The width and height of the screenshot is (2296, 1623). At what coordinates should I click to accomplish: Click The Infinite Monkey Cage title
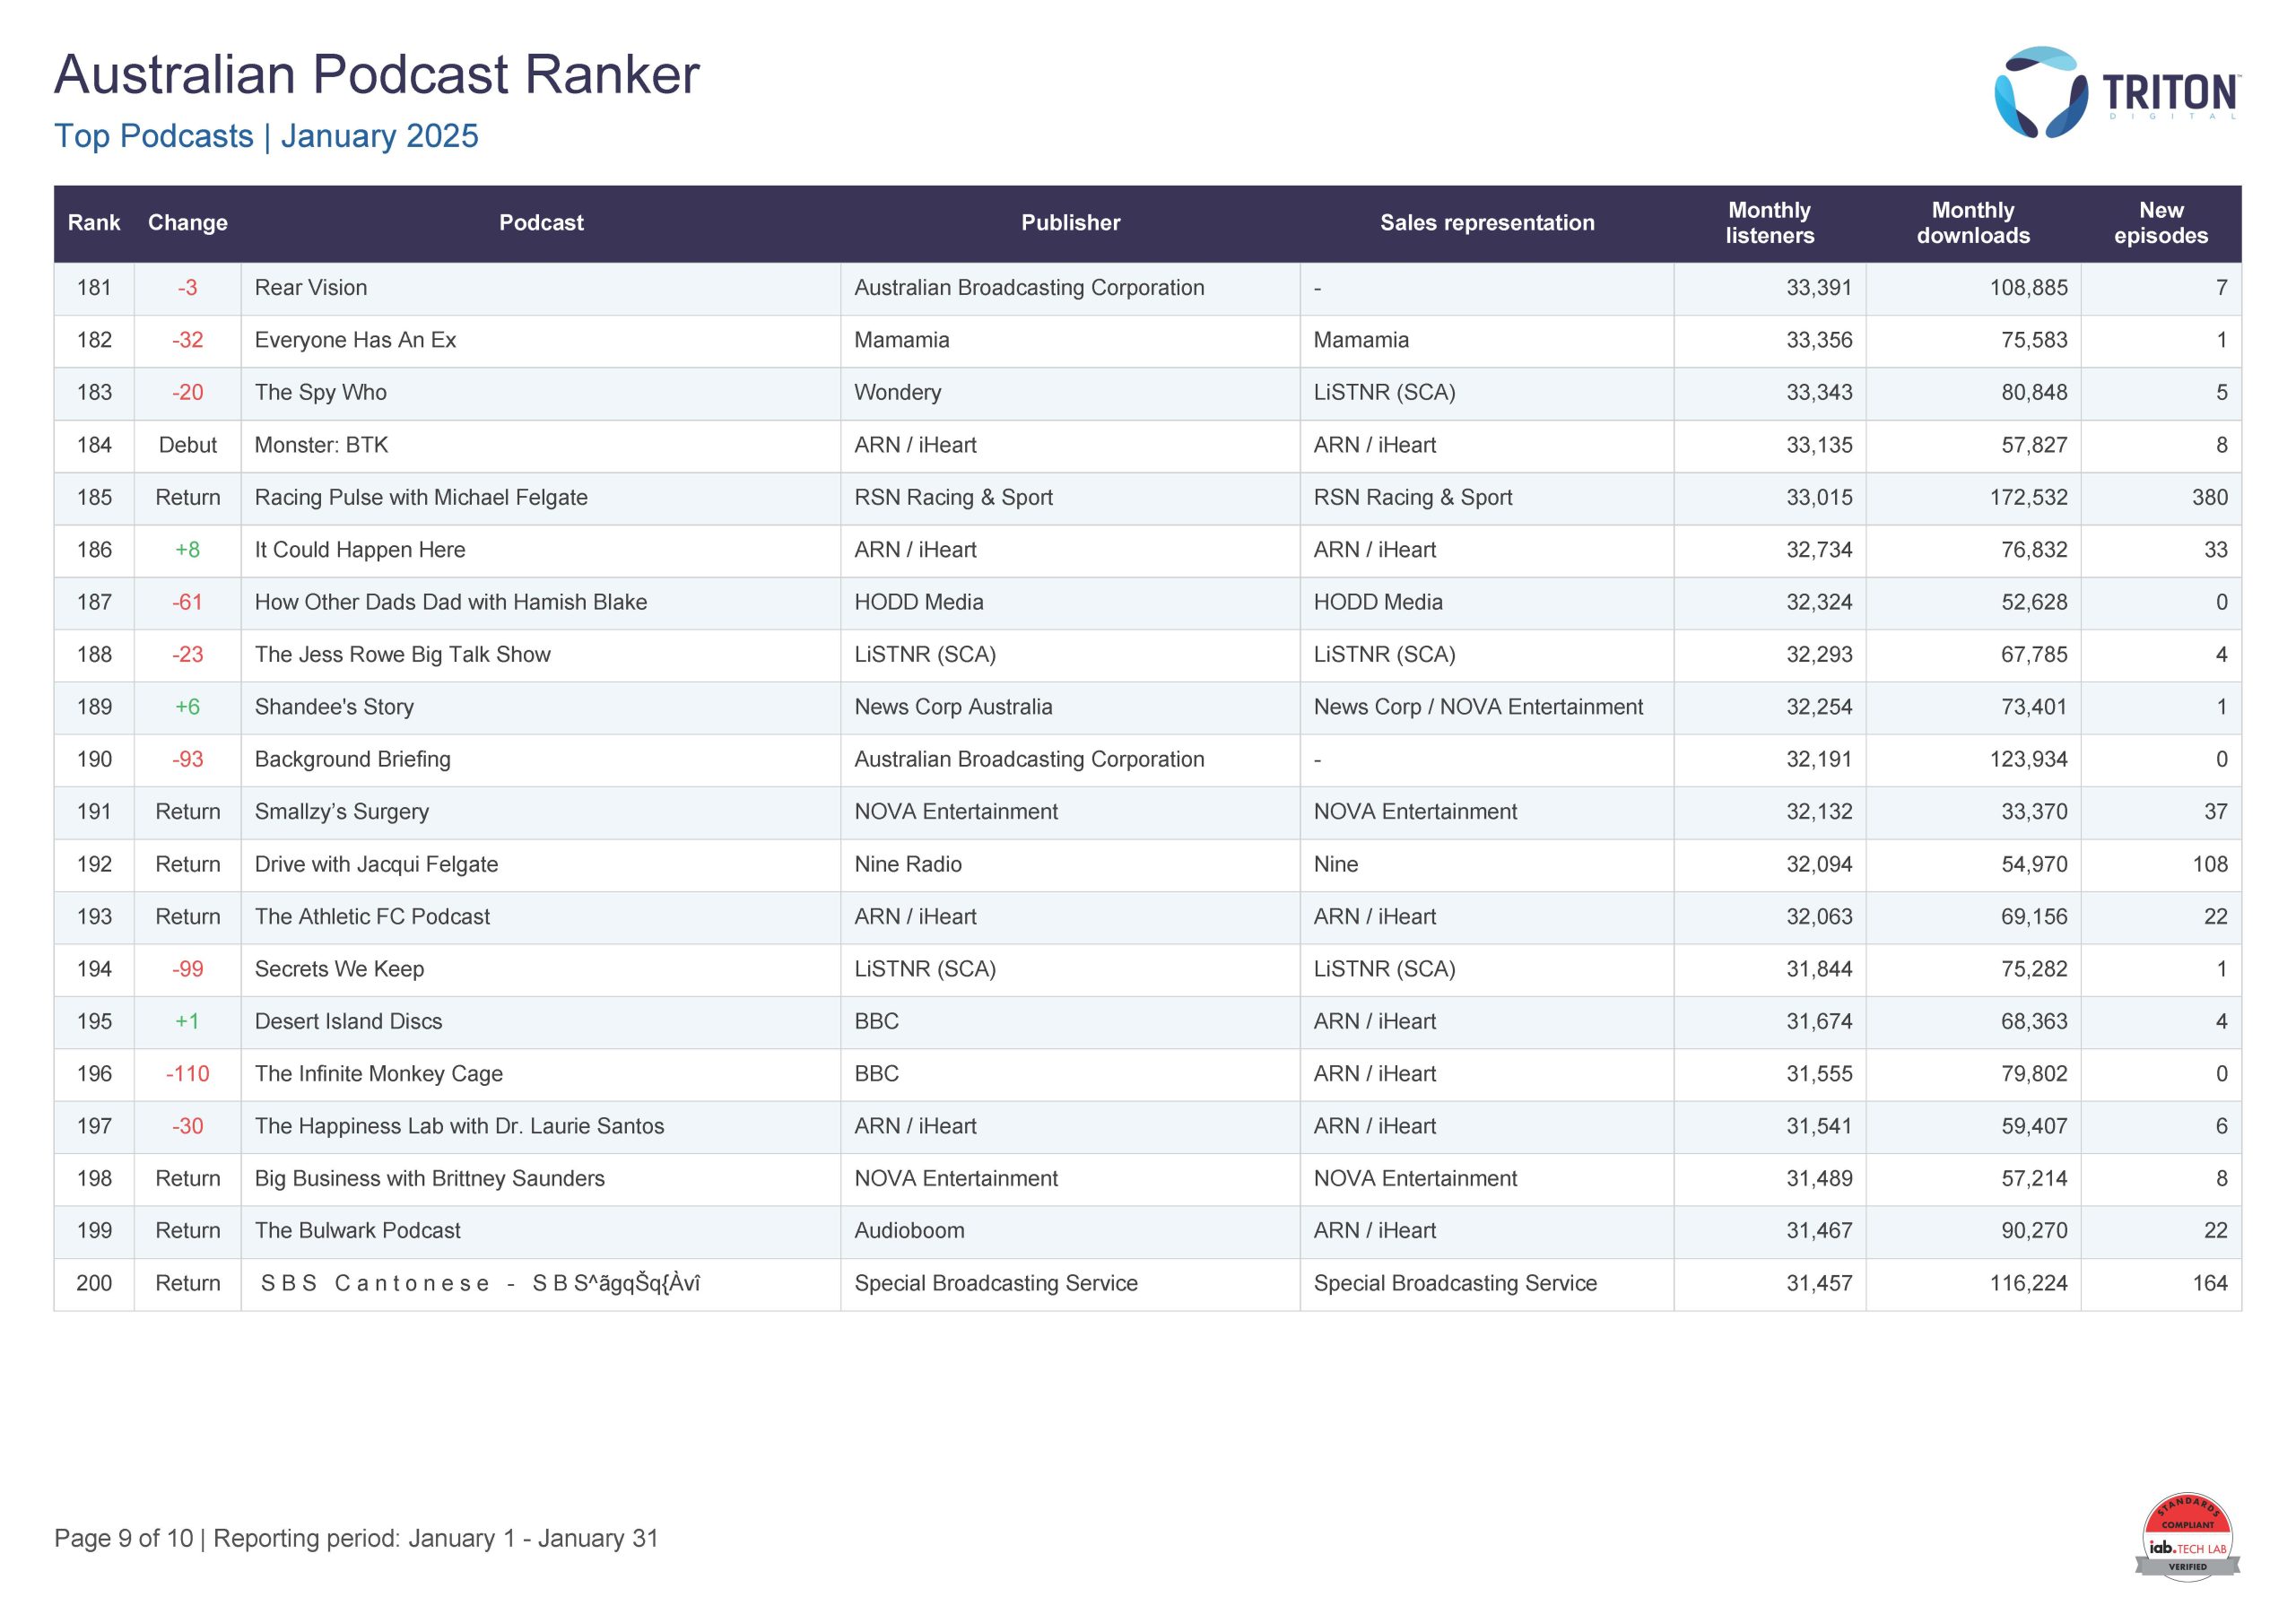378,1074
